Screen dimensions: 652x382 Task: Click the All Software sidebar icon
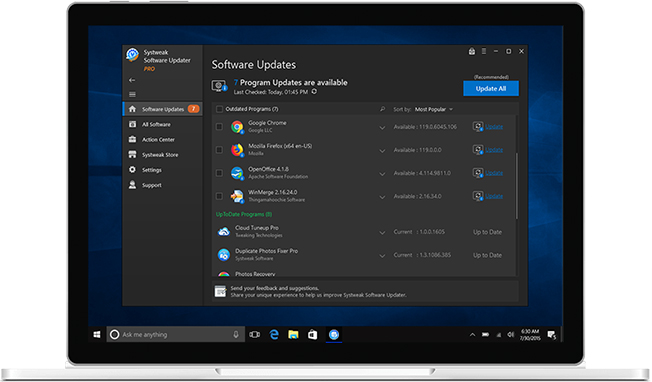pos(132,124)
